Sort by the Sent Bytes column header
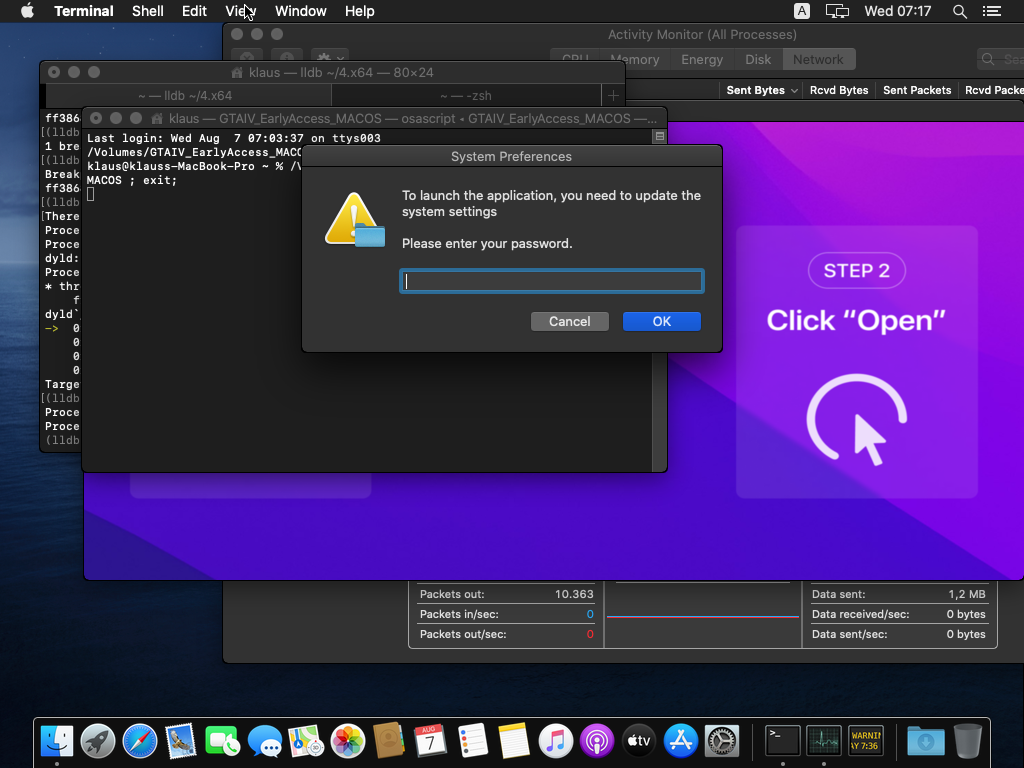1024x768 pixels. [755, 90]
